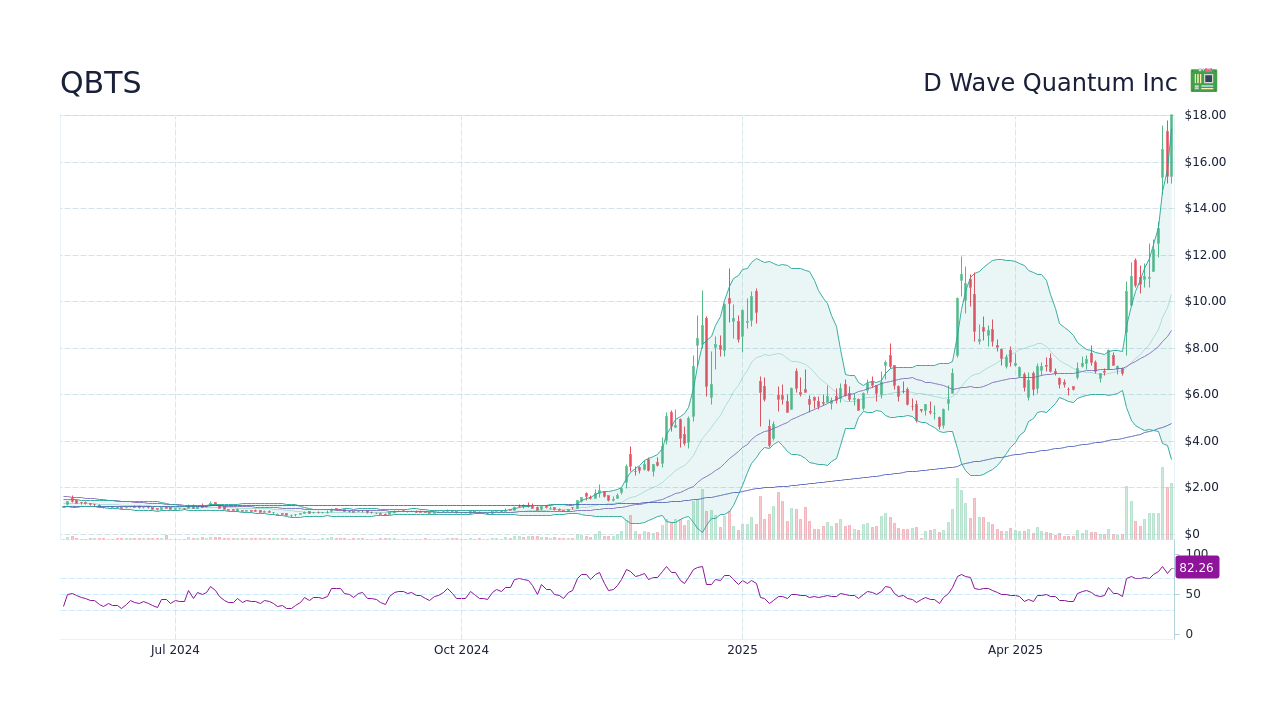
Task: Click the $0 price axis label
Action: (x=1192, y=534)
